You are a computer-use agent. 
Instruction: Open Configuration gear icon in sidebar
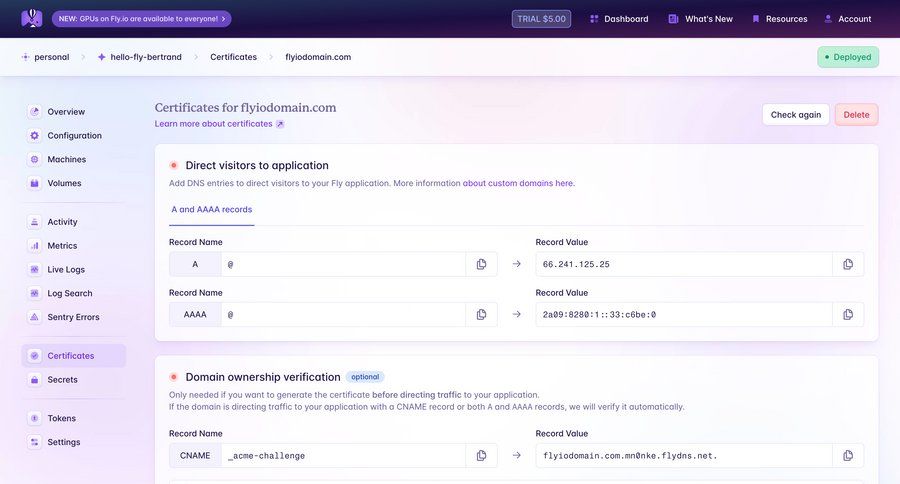[34, 135]
